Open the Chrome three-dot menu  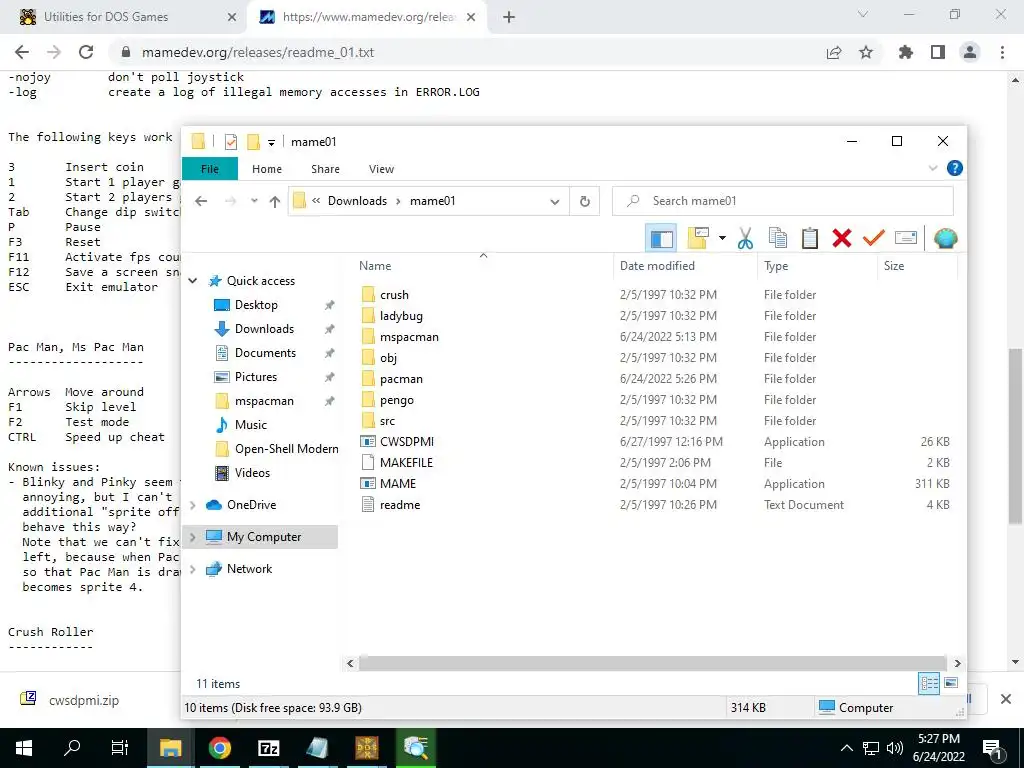click(1002, 52)
